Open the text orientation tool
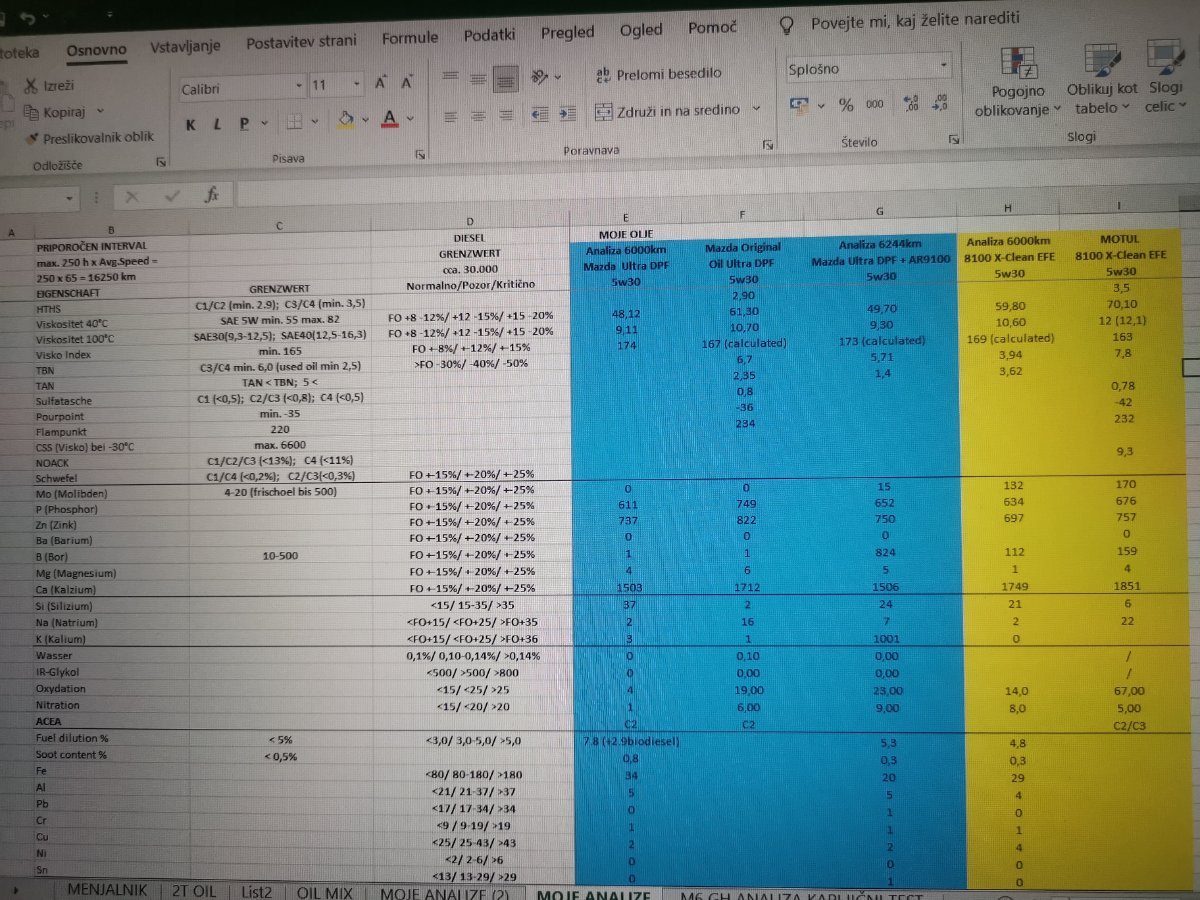 540,76
